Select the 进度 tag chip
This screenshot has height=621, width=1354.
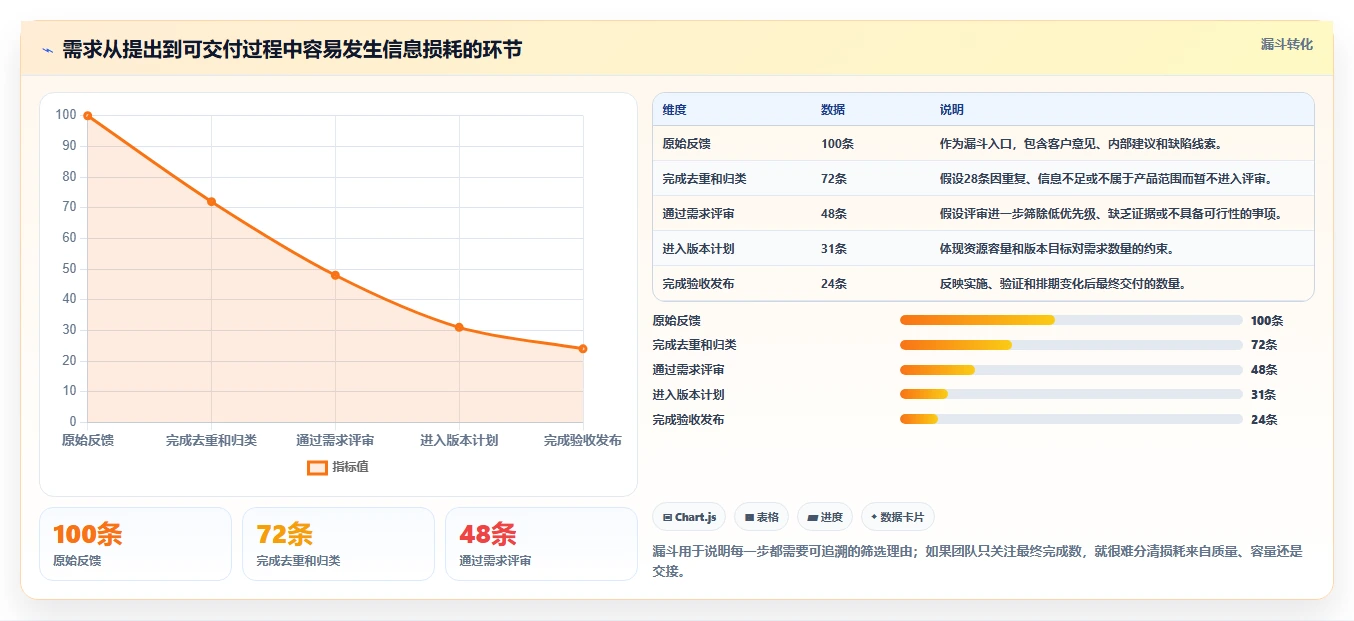point(825,517)
